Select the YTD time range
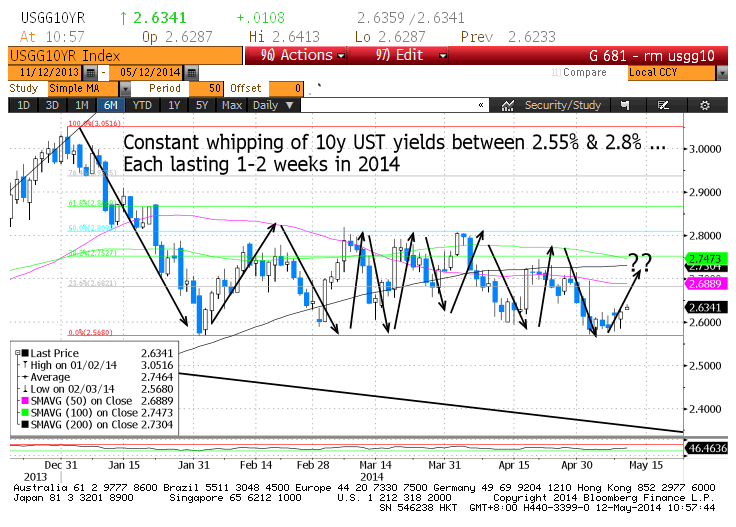This screenshot has height=527, width=736. point(142,105)
